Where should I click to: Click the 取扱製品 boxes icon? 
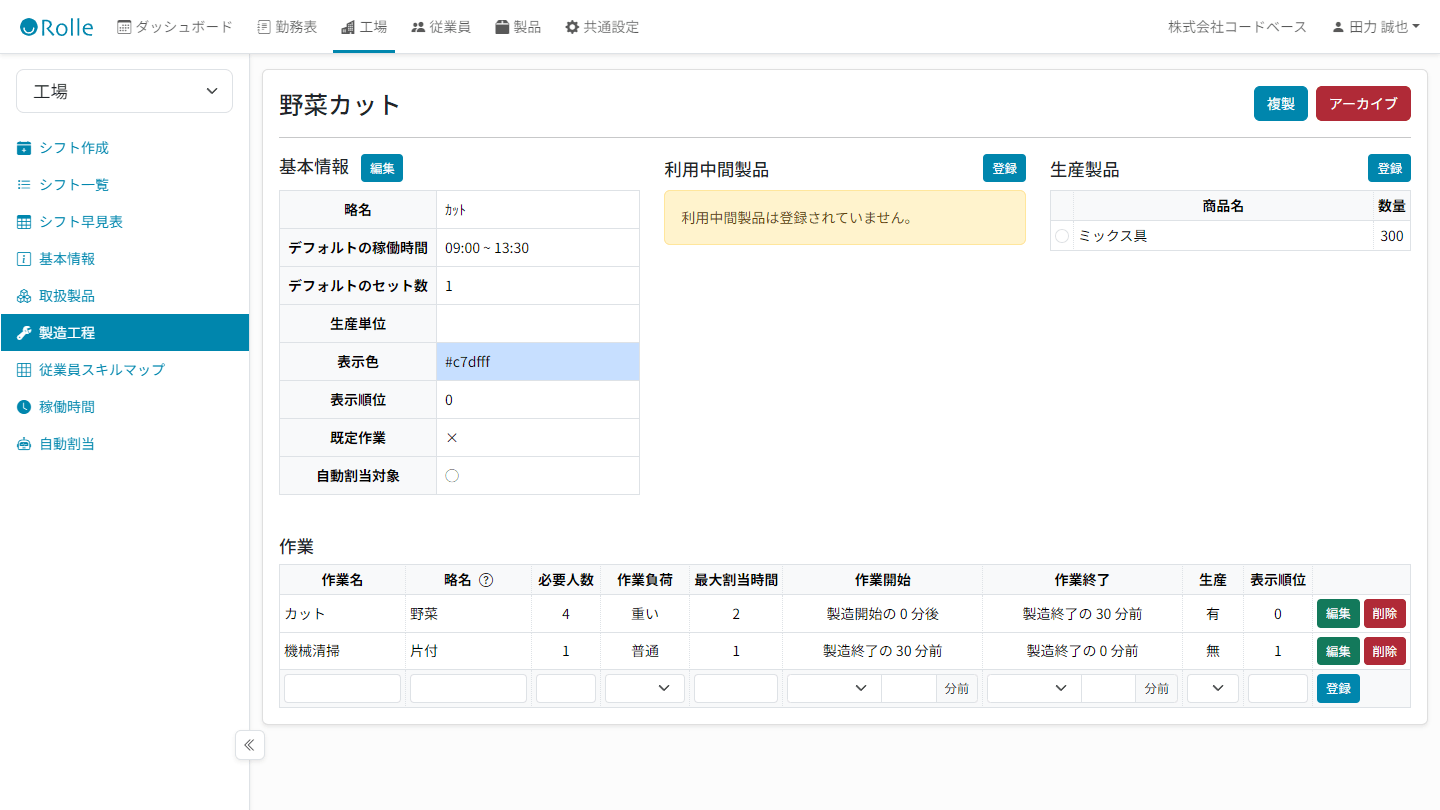pos(24,296)
